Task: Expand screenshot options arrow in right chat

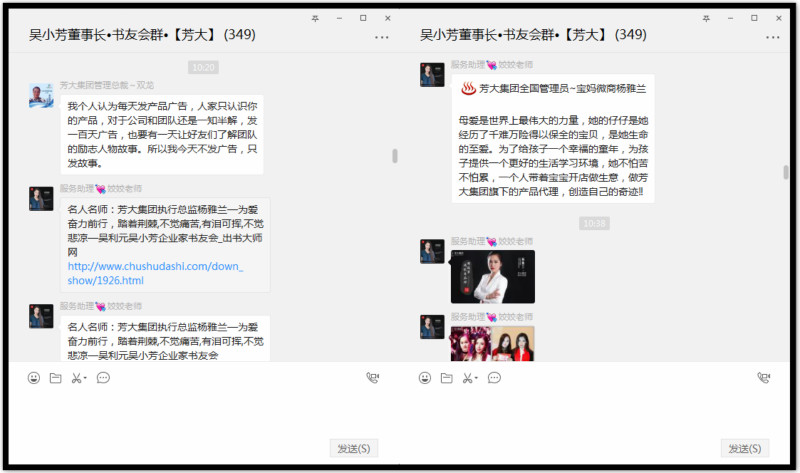Action: 477,379
